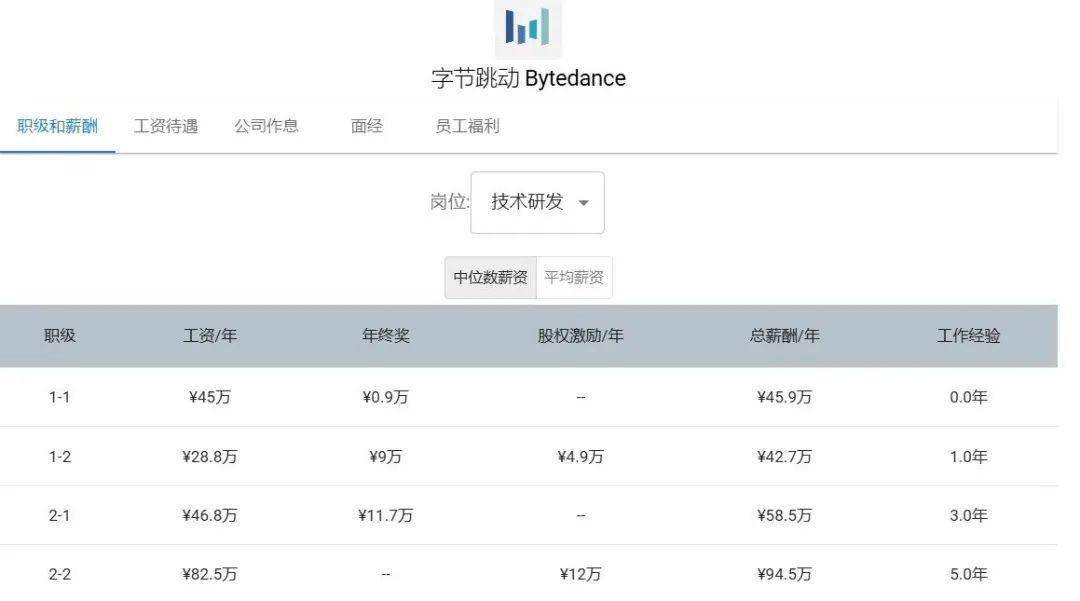Click the Bytedance bar chart logo

pos(528,27)
